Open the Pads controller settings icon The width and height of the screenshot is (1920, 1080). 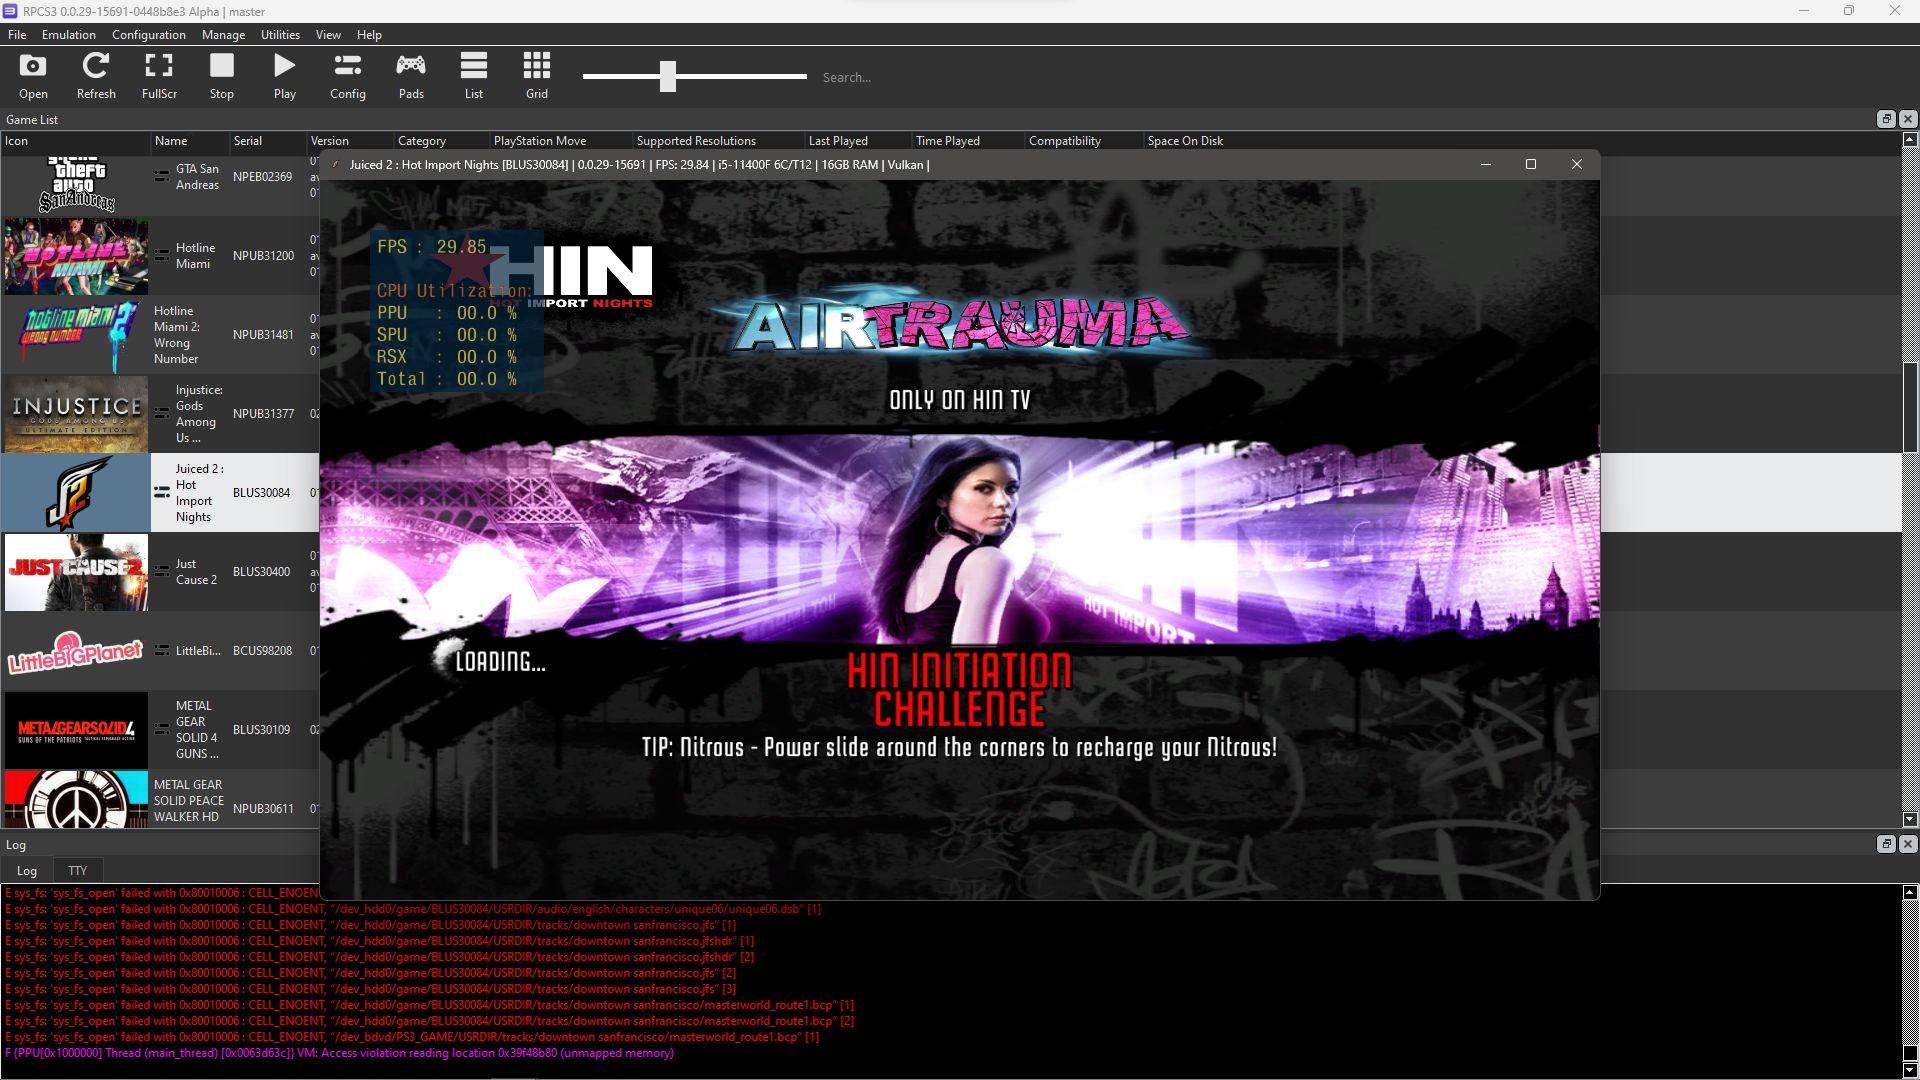[410, 75]
